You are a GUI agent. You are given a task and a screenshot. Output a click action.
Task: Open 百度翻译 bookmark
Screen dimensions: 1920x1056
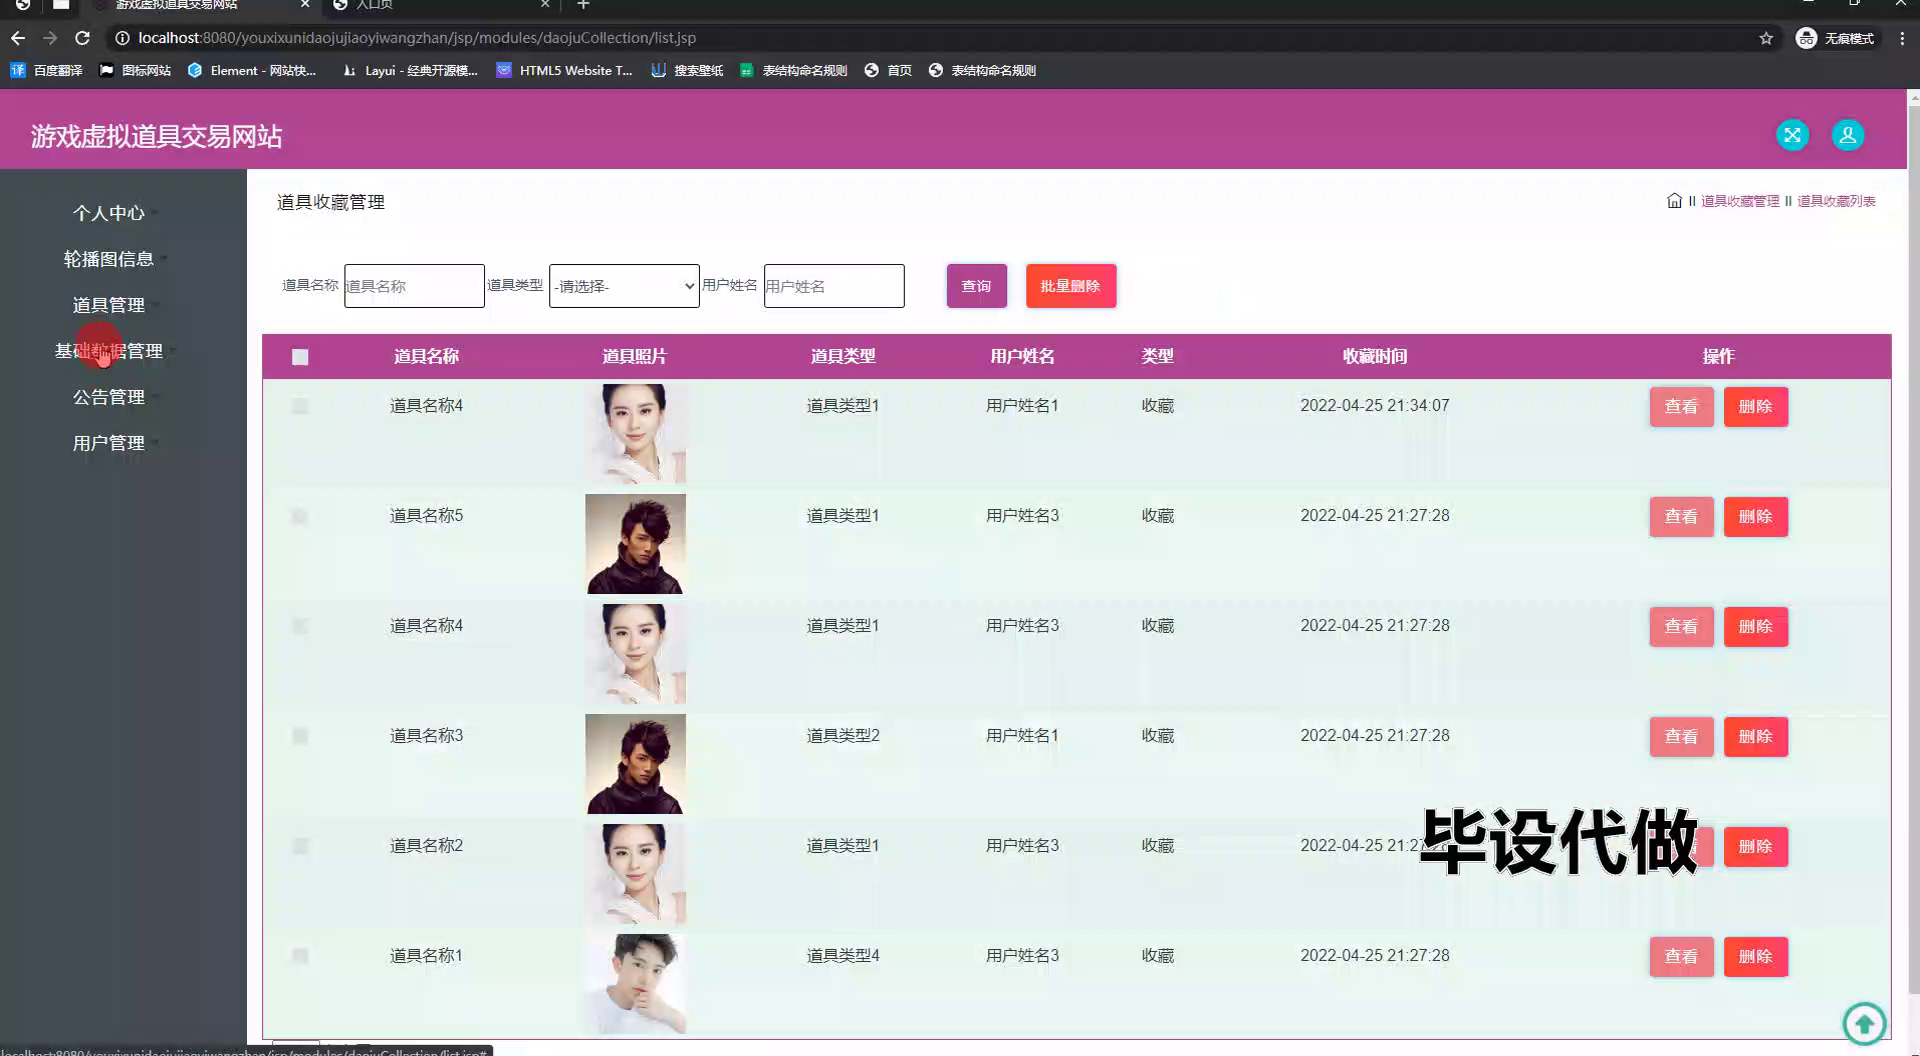click(x=46, y=70)
